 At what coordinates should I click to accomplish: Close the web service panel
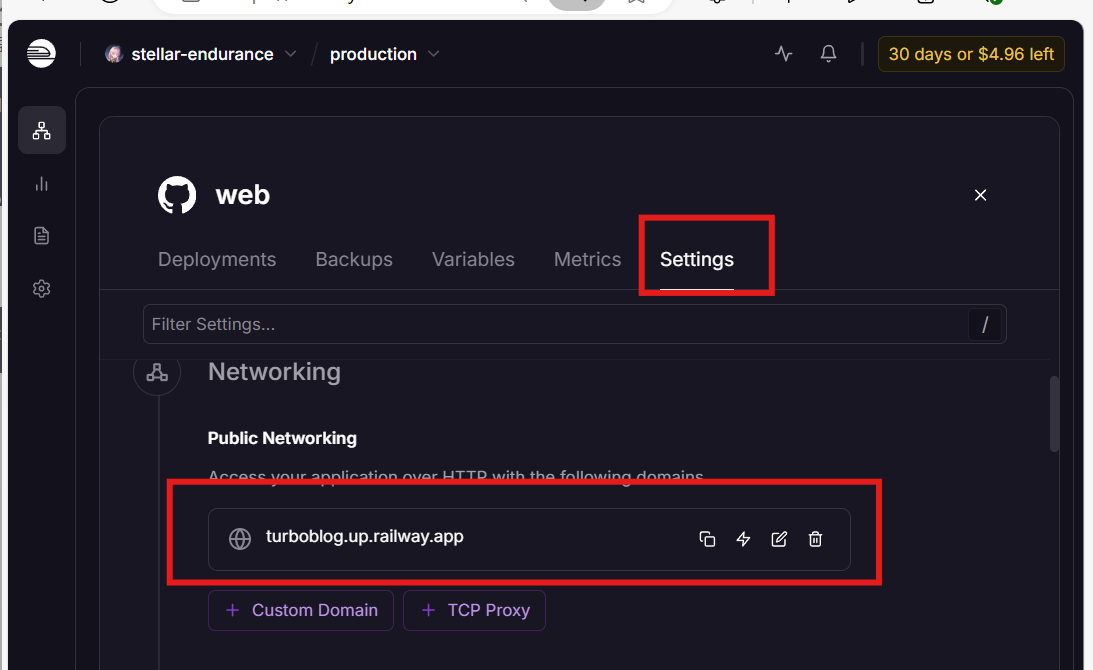click(x=980, y=195)
